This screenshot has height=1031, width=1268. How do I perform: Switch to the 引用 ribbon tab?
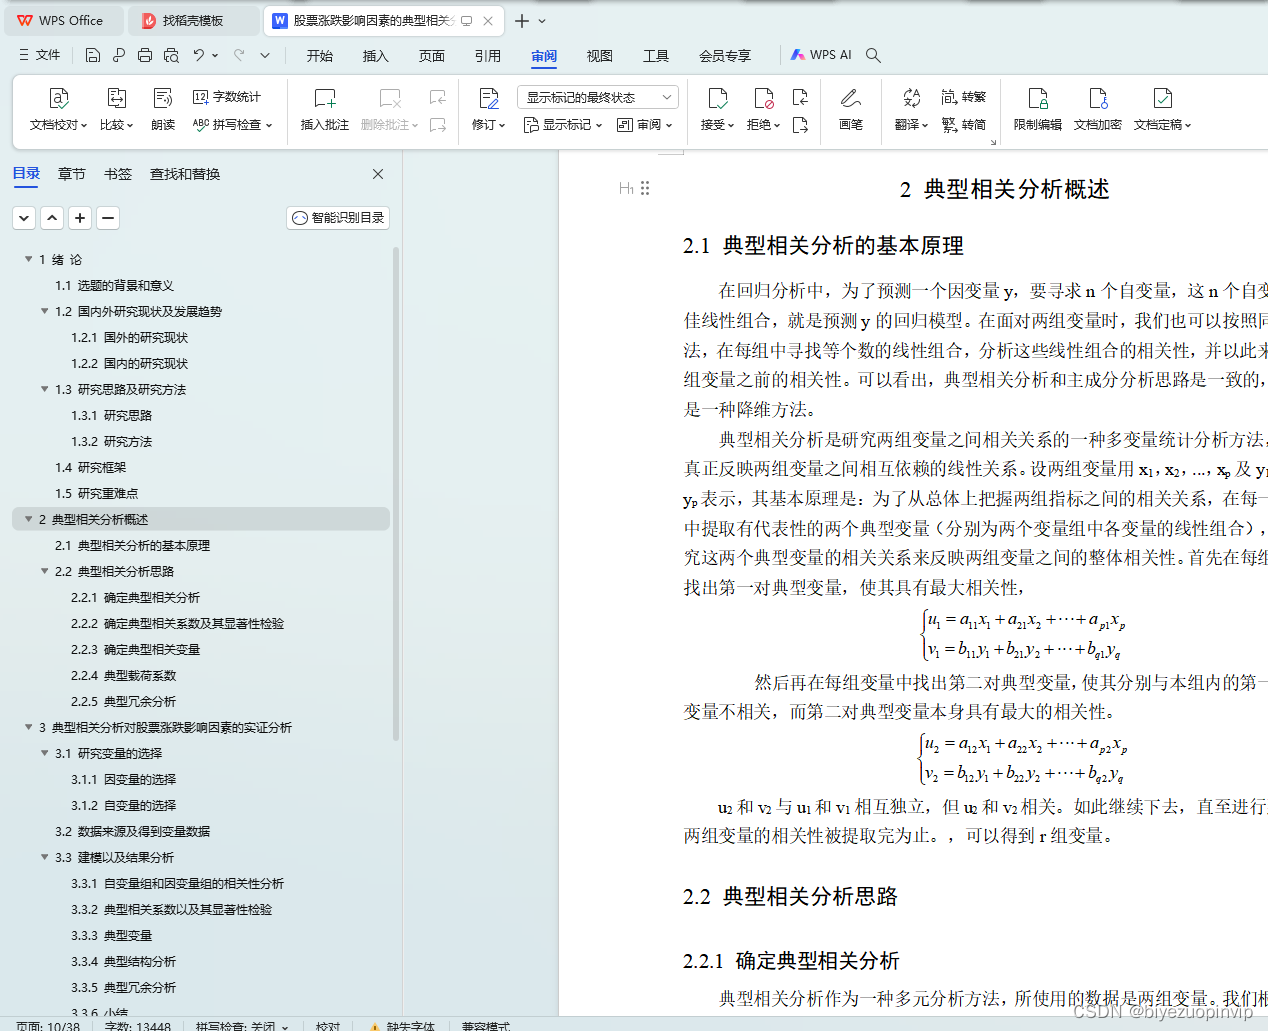click(x=487, y=56)
